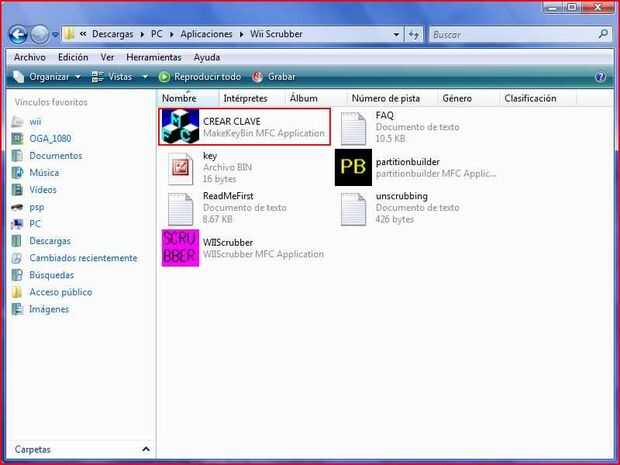Image resolution: width=620 pixels, height=465 pixels.
Task: Click the Música sidebar icon
Action: coord(17,172)
